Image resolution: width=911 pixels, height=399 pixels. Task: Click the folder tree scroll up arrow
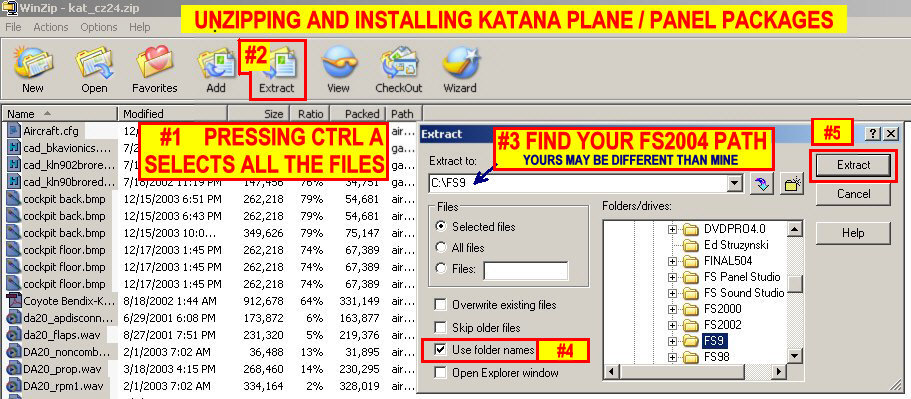(x=795, y=228)
